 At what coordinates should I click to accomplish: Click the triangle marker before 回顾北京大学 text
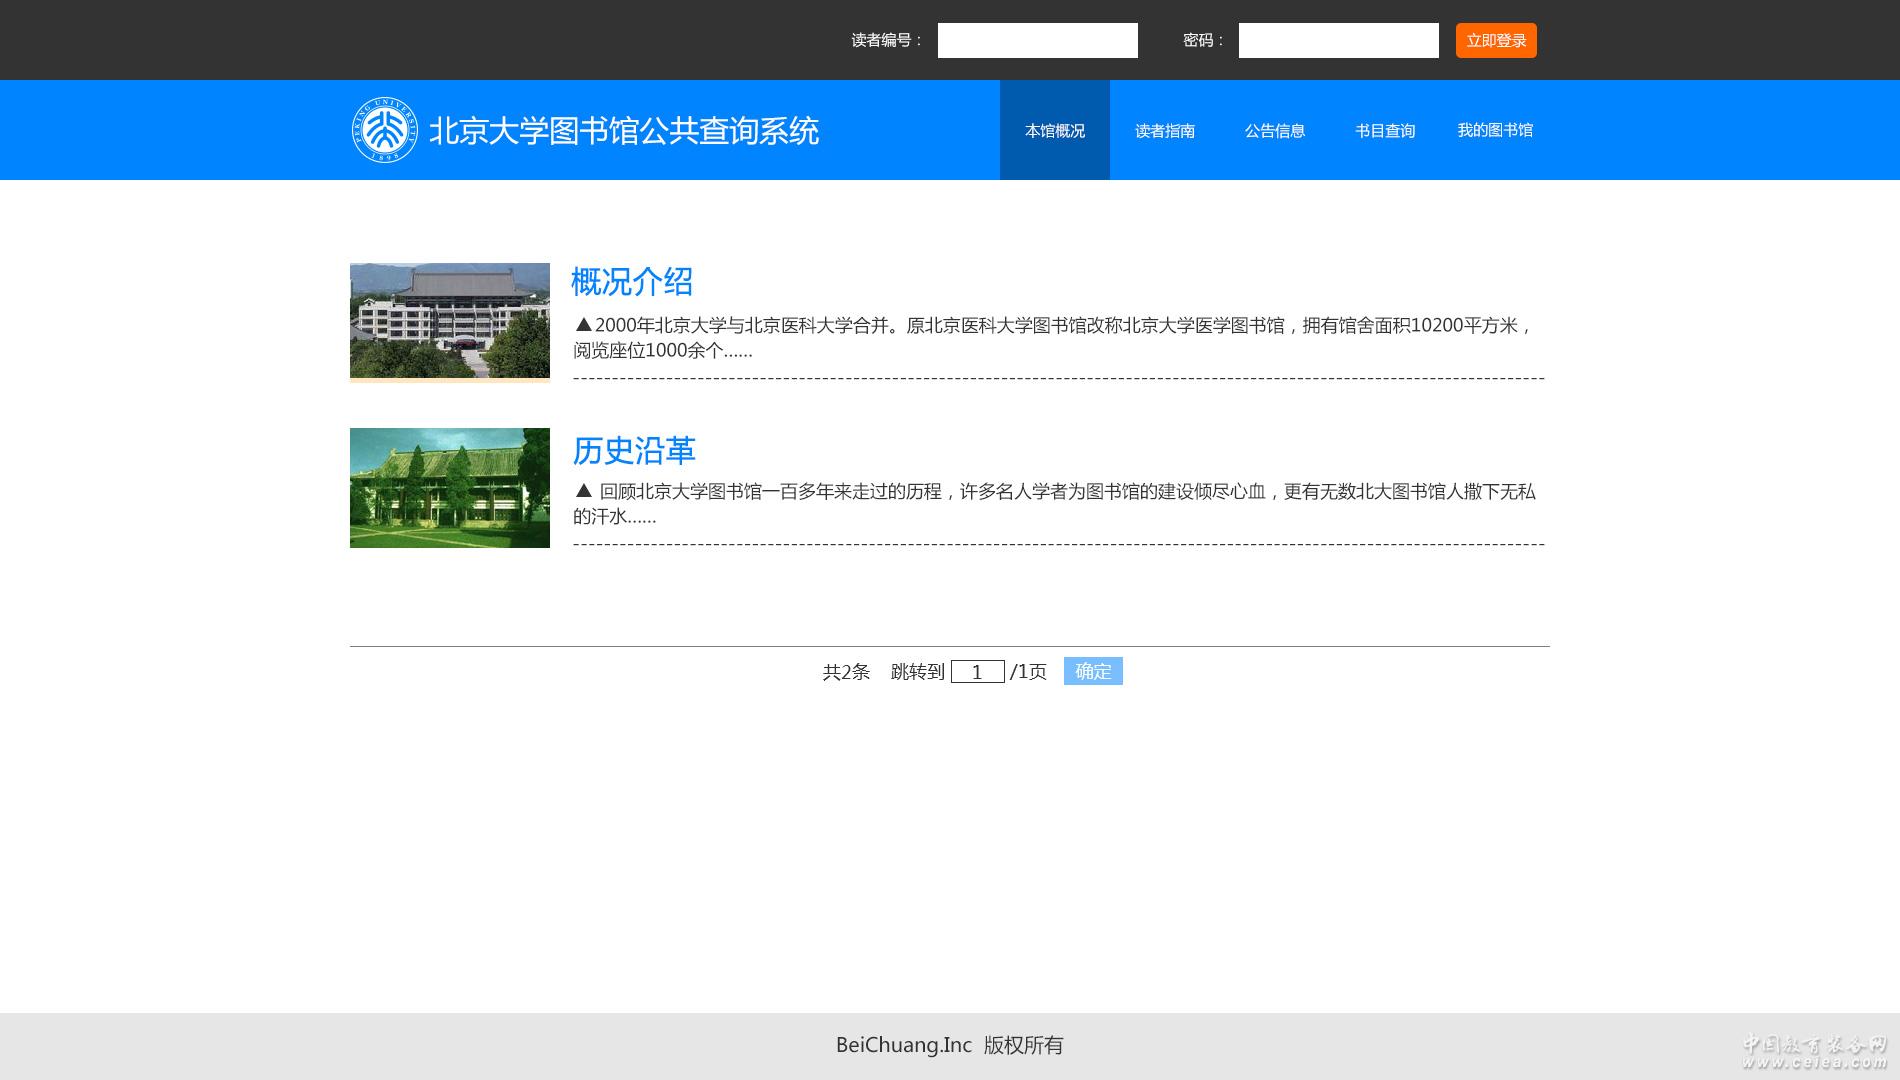click(x=584, y=491)
